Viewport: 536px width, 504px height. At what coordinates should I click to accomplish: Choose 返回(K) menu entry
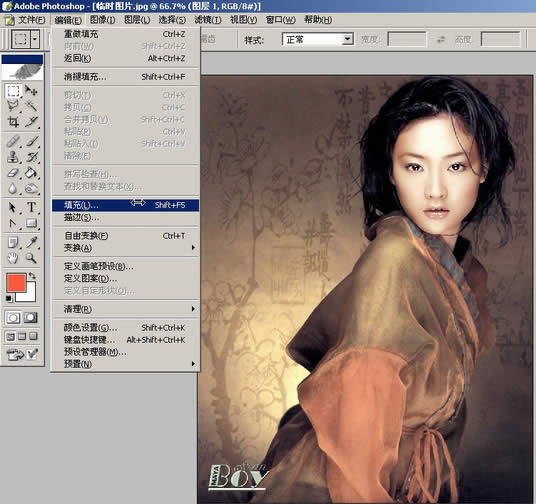[x=125, y=58]
